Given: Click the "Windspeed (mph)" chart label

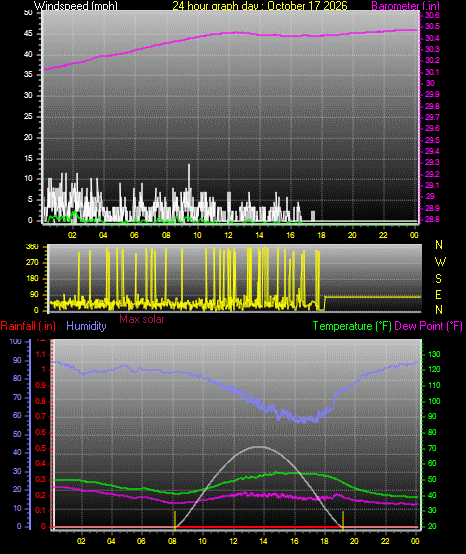Looking at the screenshot, I should pyautogui.click(x=76, y=6).
